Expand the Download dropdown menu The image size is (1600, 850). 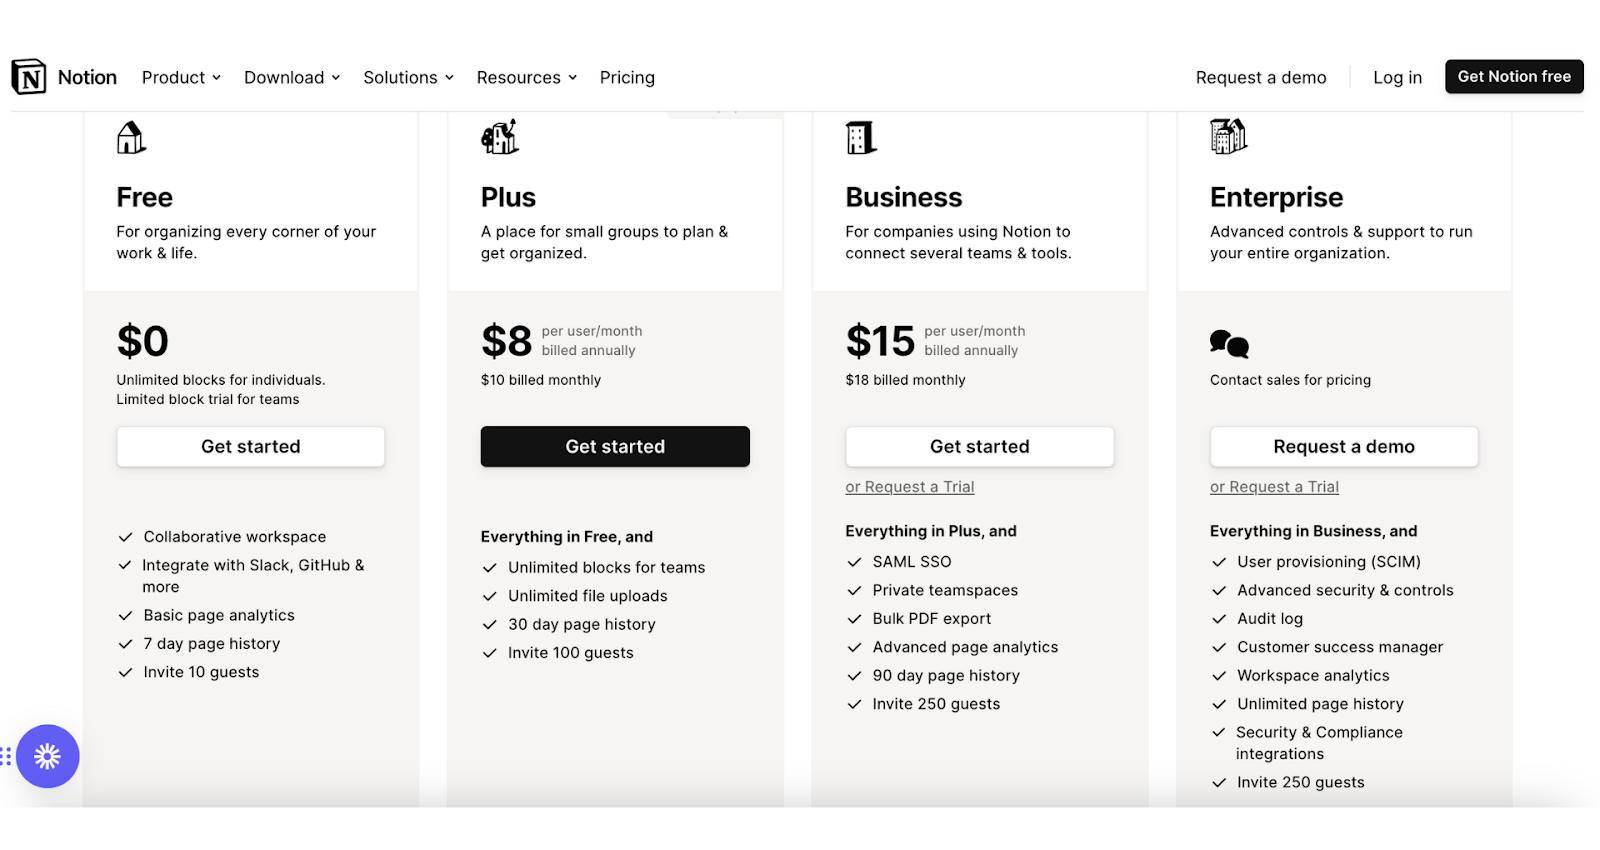[292, 77]
